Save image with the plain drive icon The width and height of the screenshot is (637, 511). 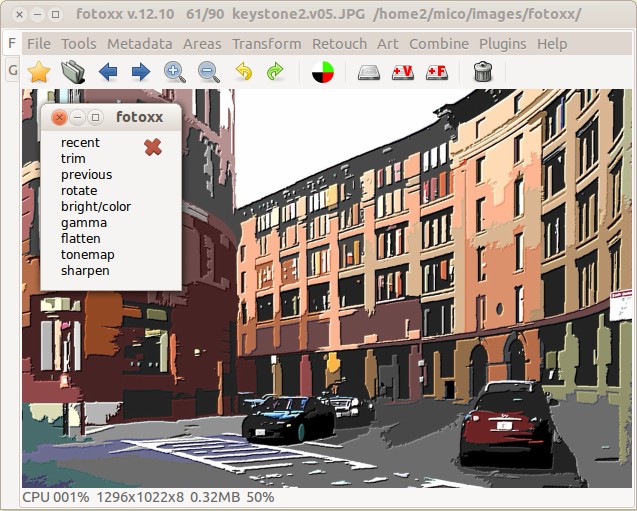(x=369, y=72)
